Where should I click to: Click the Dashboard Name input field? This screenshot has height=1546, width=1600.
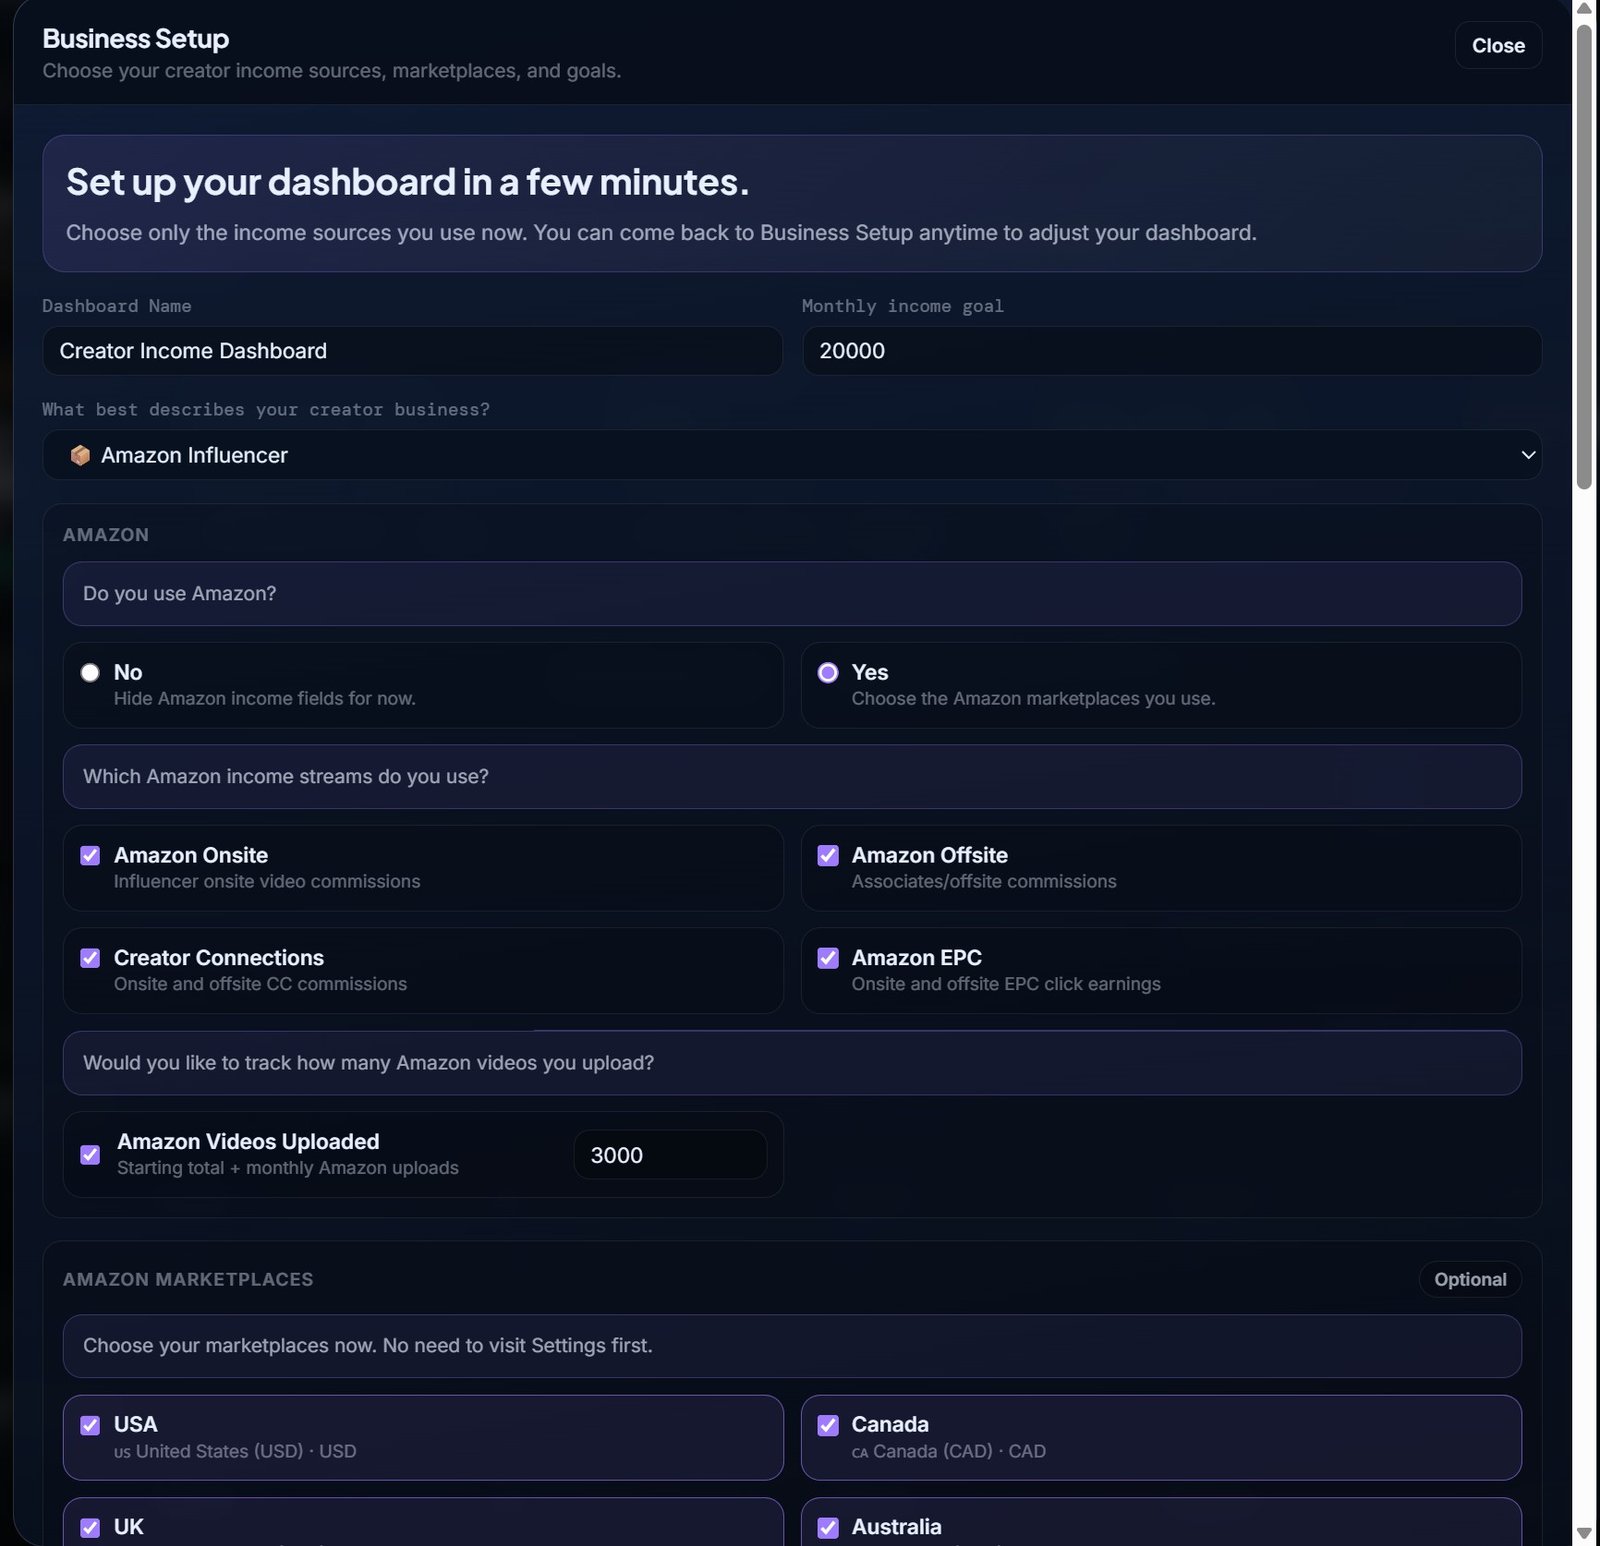[412, 351]
